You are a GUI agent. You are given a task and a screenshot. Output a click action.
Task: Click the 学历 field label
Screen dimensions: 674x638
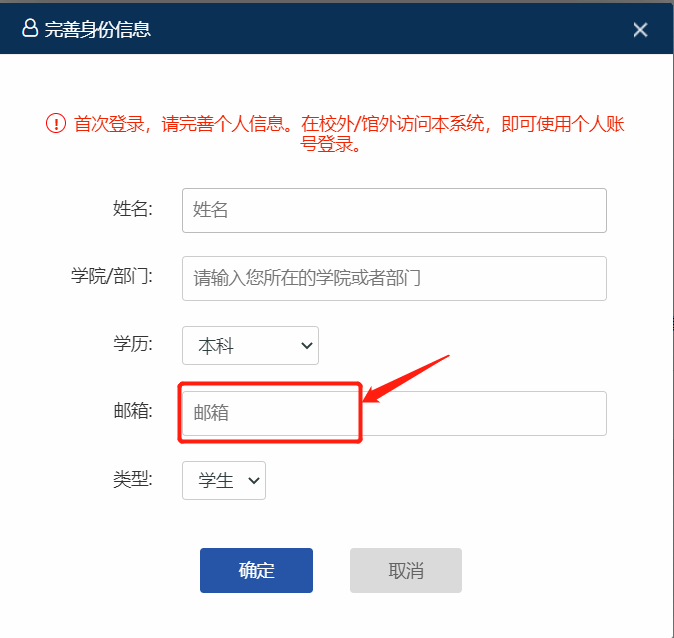[x=132, y=345]
